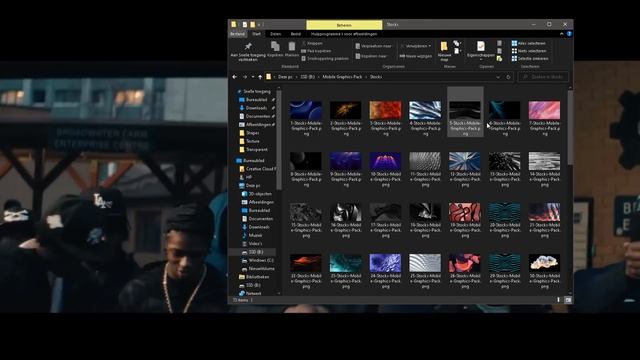Switch to large thumbnails view icon in status bar
Viewport: 640px width, 360px height.
(x=568, y=300)
